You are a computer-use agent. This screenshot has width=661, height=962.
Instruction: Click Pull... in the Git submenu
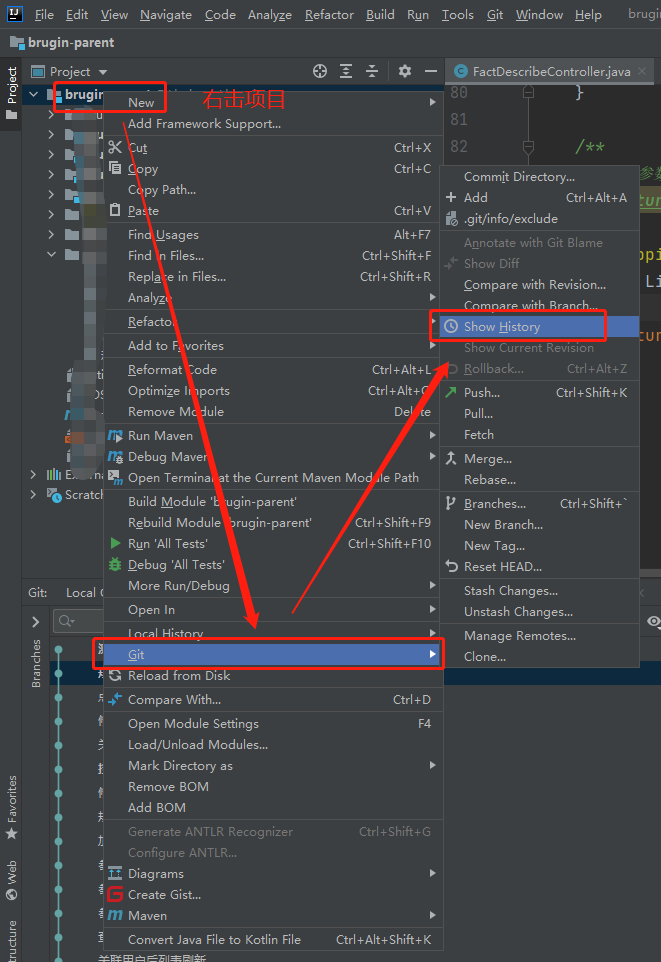pyautogui.click(x=539, y=414)
